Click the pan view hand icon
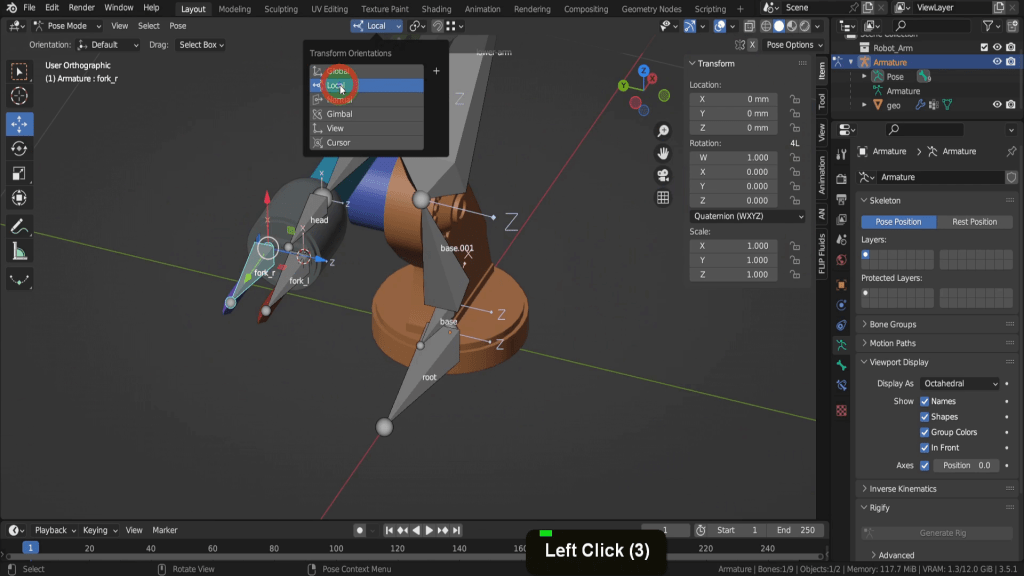Viewport: 1024px width, 576px height. point(663,153)
